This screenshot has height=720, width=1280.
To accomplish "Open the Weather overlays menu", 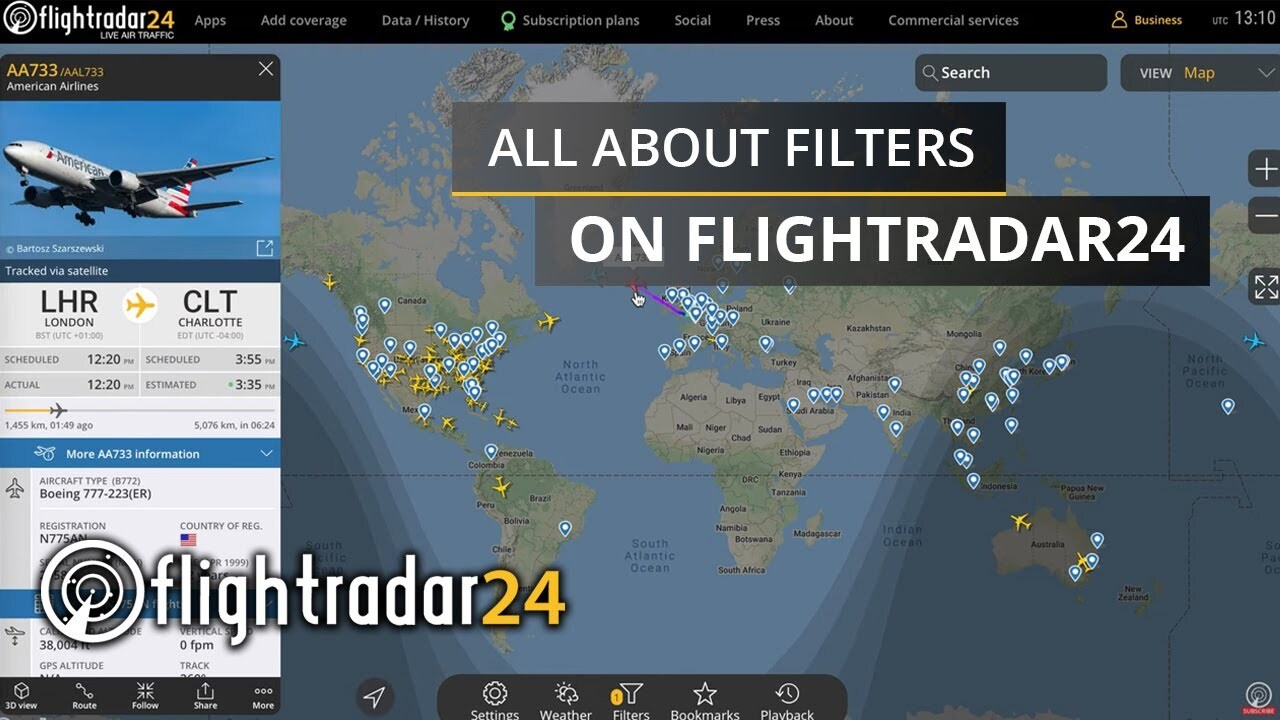I will coord(566,697).
